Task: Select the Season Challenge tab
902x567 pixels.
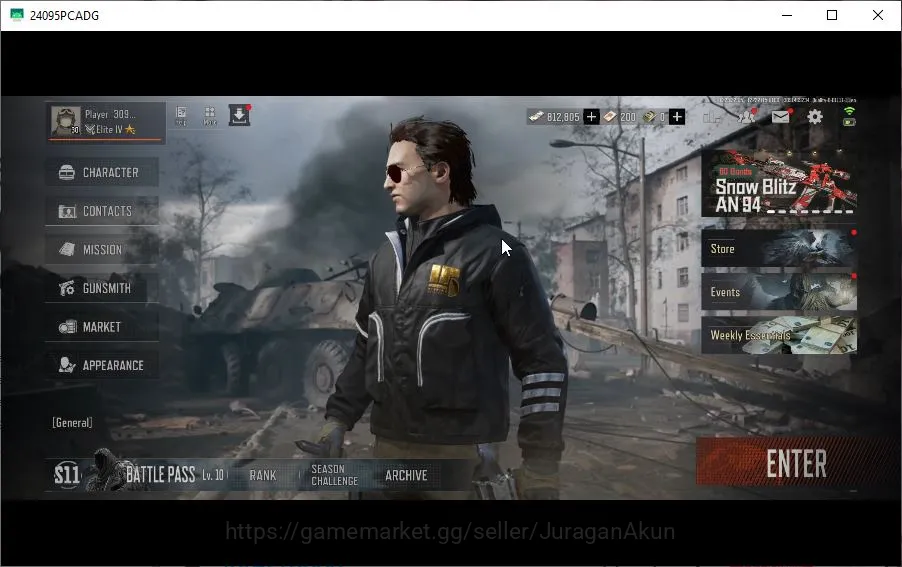Action: (x=334, y=476)
